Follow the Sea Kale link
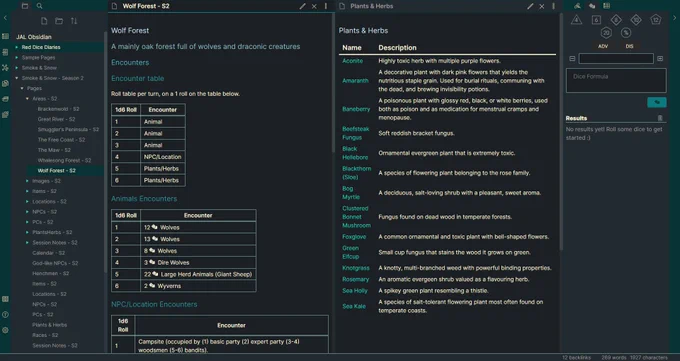This screenshot has height=361, width=680. click(354, 306)
